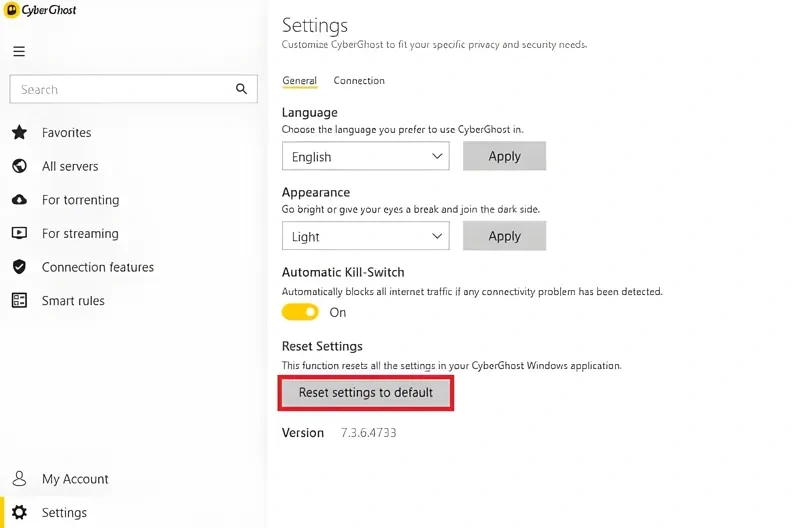The image size is (800, 528).
Task: Click the On label beside Kill-Switch
Action: [338, 312]
